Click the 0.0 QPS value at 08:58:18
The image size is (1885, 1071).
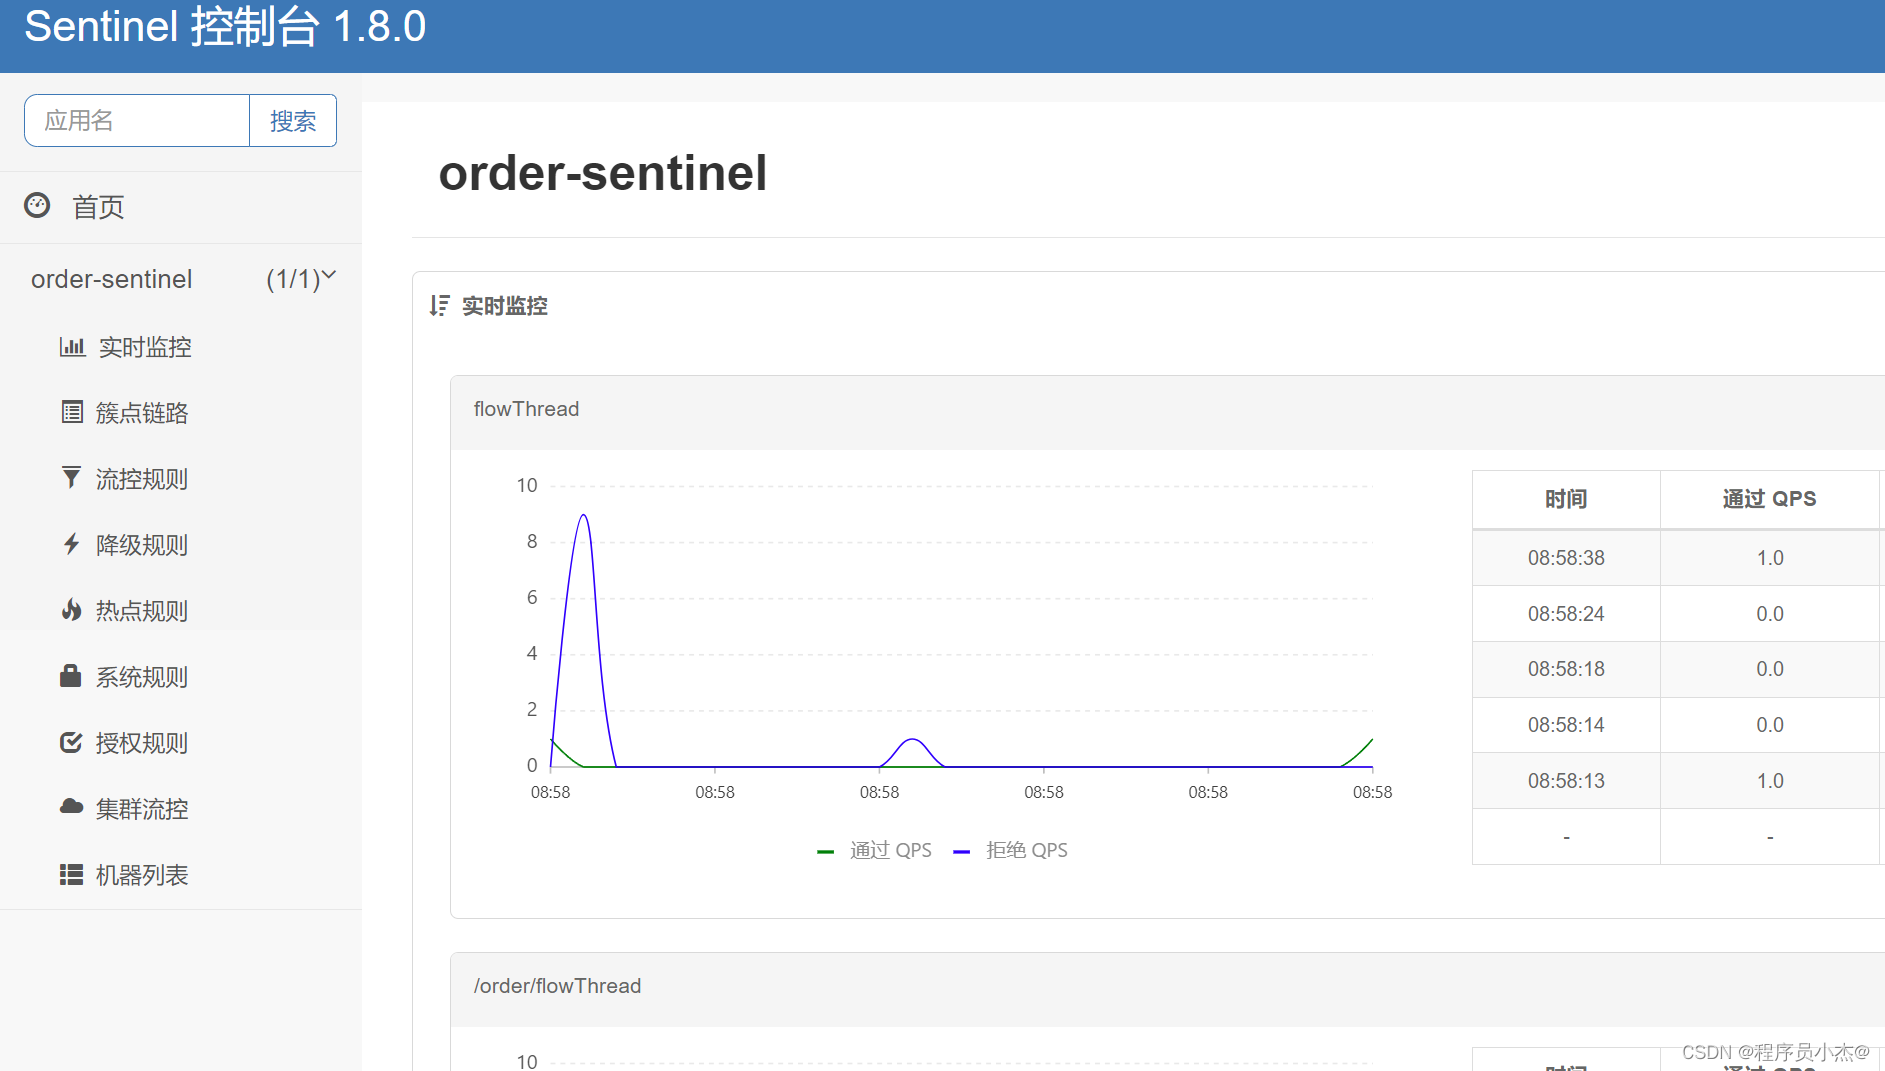[1770, 669]
